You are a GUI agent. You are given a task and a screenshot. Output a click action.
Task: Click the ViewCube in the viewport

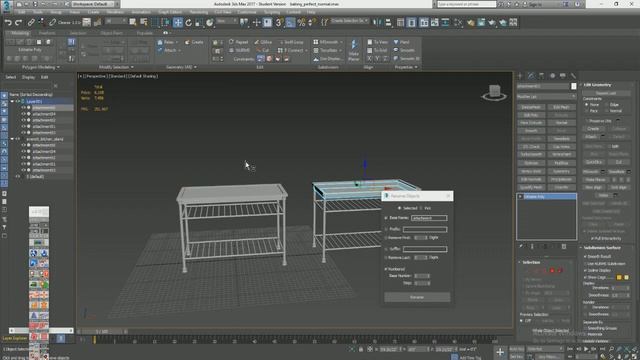click(x=494, y=93)
